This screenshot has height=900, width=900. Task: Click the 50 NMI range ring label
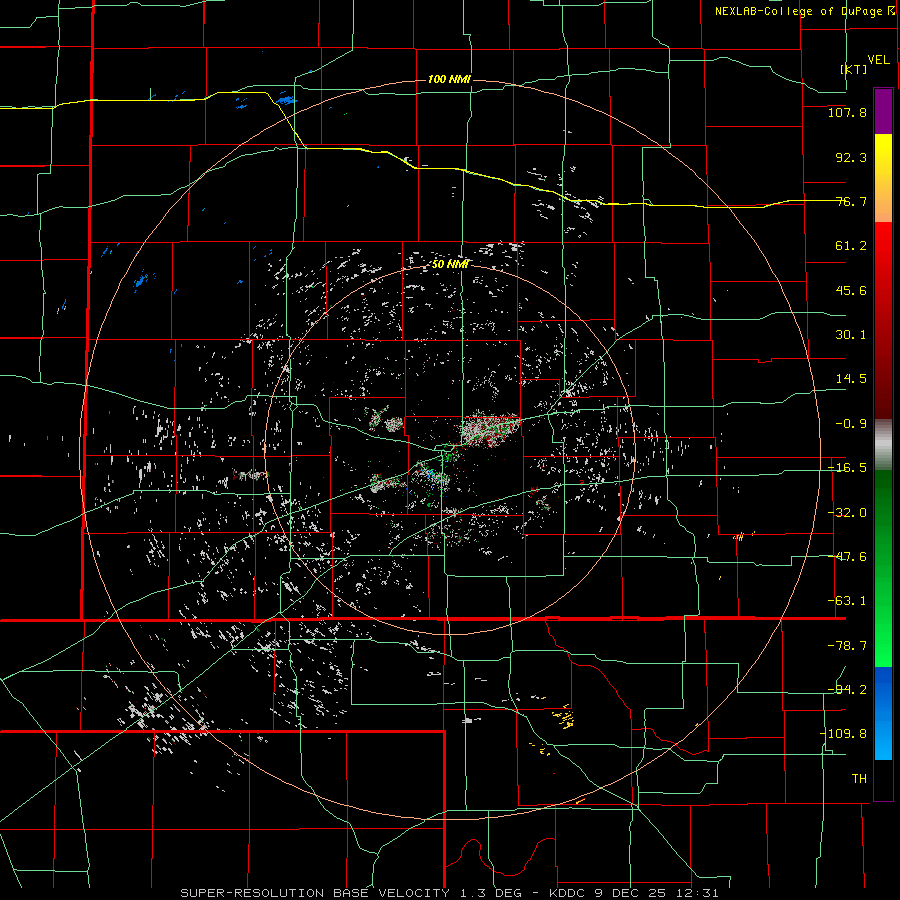point(451,264)
